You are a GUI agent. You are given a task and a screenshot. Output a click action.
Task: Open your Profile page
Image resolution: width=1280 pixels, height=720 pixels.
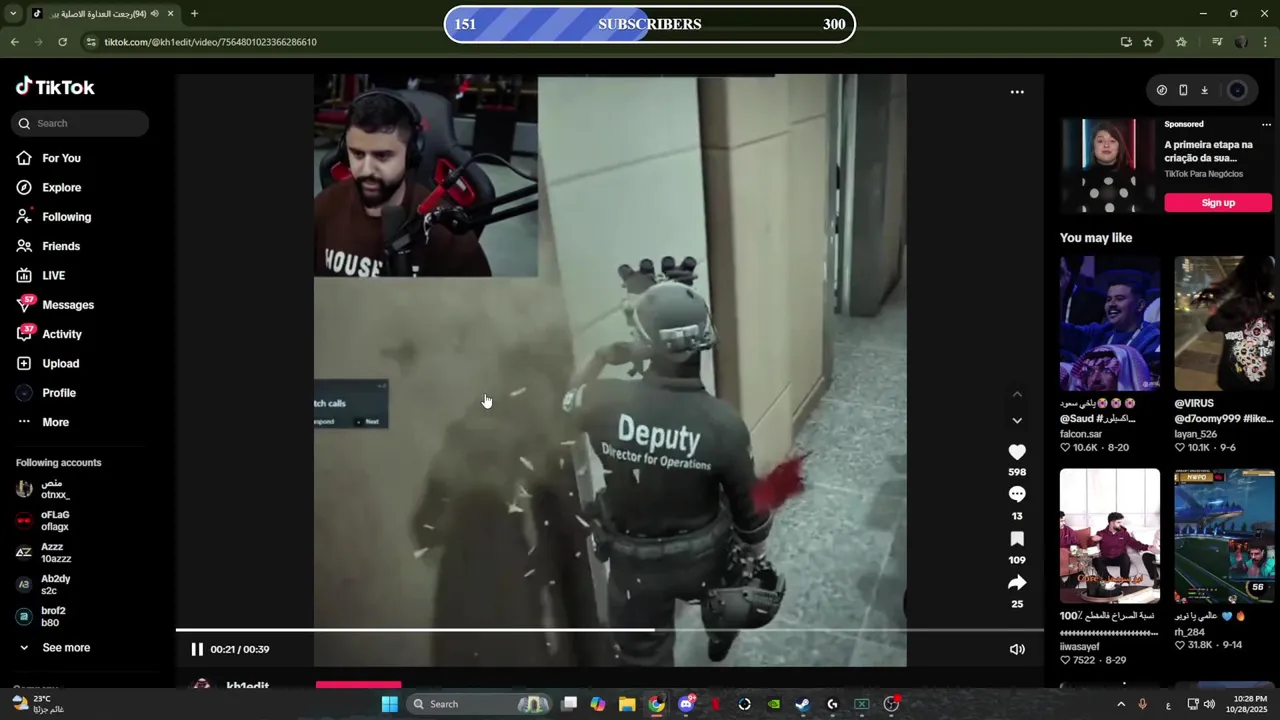[x=45, y=393]
